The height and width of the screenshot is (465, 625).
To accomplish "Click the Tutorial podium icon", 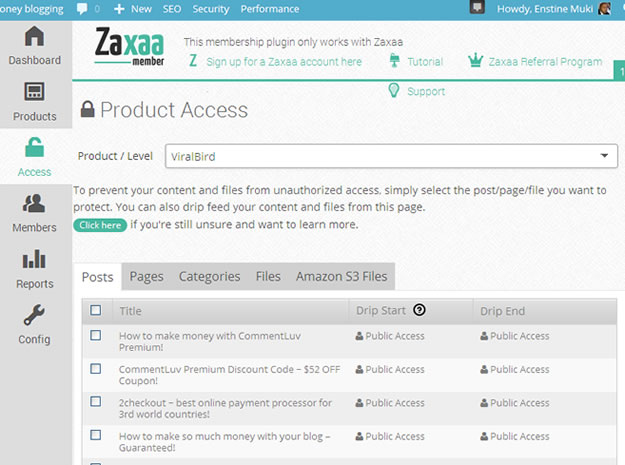I will [x=394, y=61].
